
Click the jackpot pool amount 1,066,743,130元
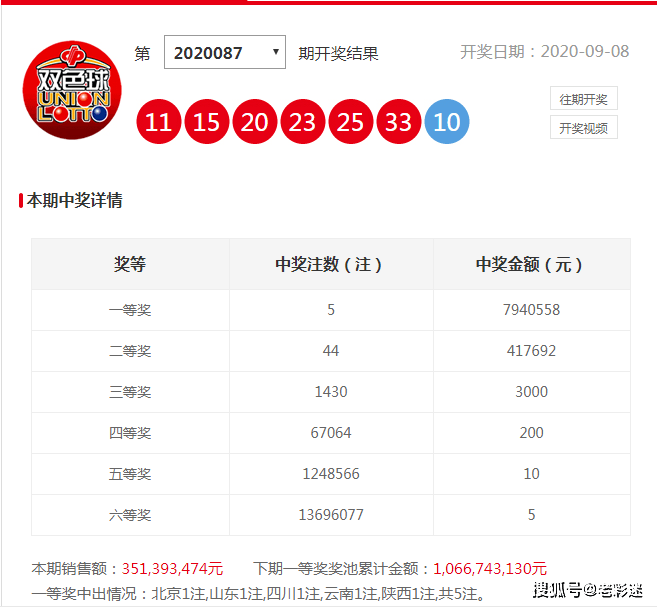[490, 568]
